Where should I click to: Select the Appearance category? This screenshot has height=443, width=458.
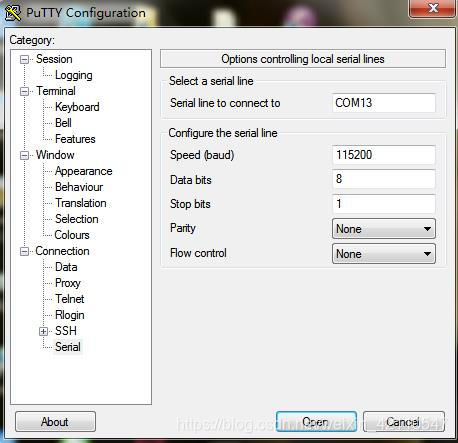pyautogui.click(x=83, y=171)
